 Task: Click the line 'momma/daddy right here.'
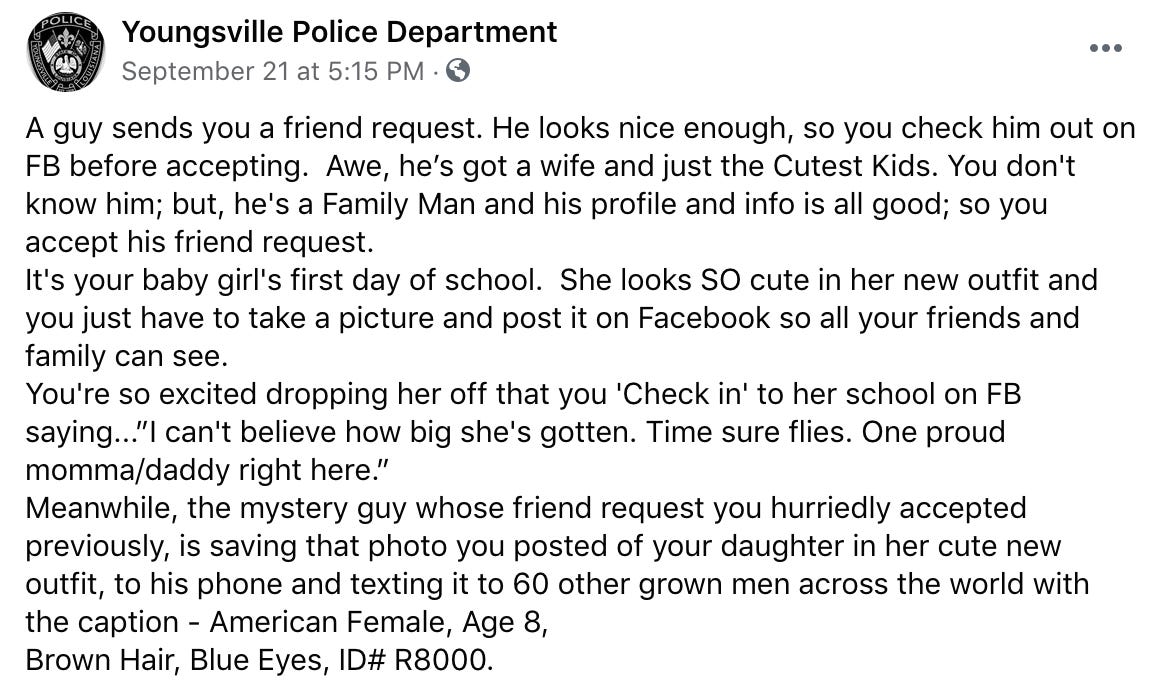click(x=208, y=470)
